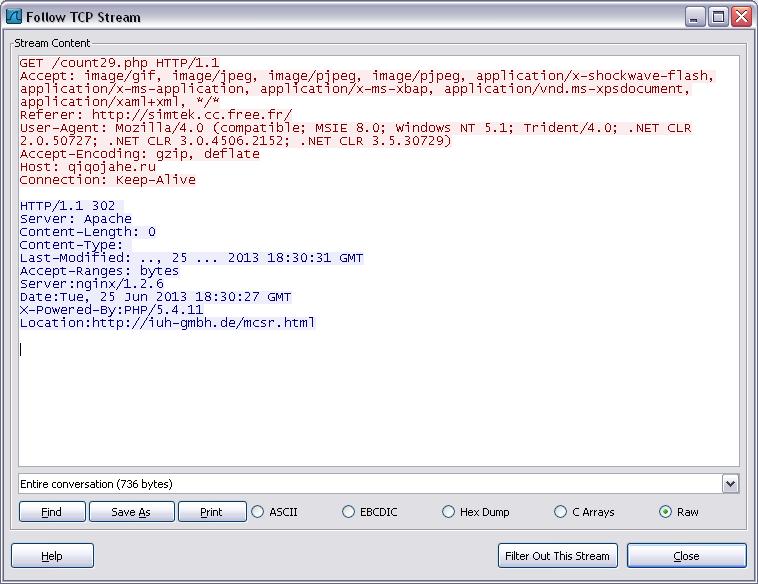
Task: Switch to EBCDIC encoding option
Action: 349,512
